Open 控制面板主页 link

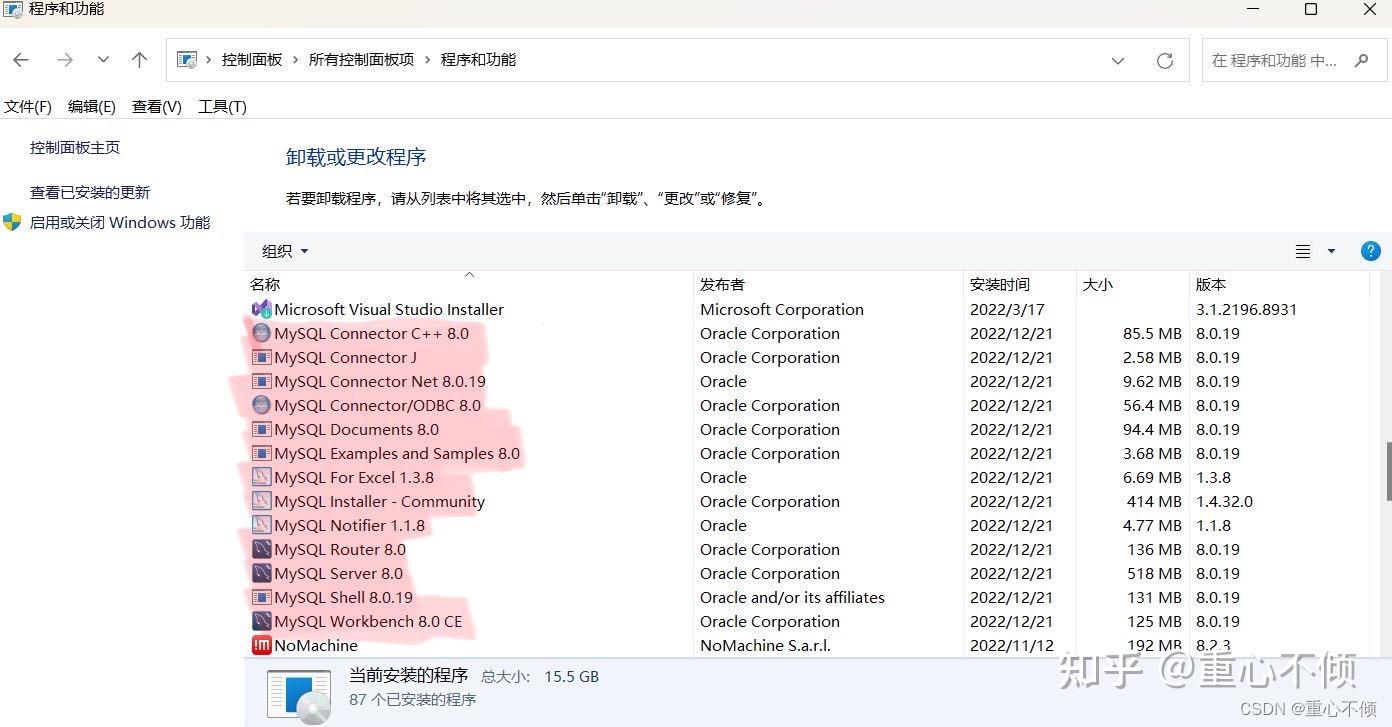(x=74, y=146)
